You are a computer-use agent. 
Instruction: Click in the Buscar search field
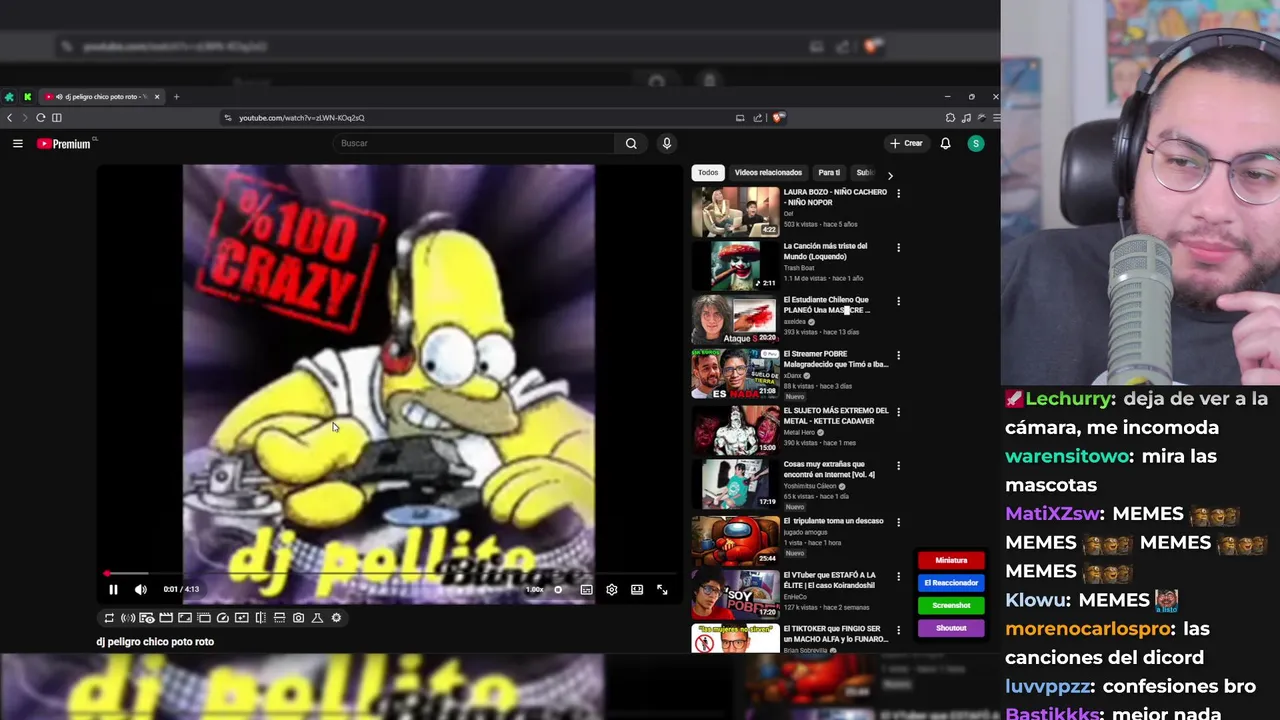[x=475, y=144]
